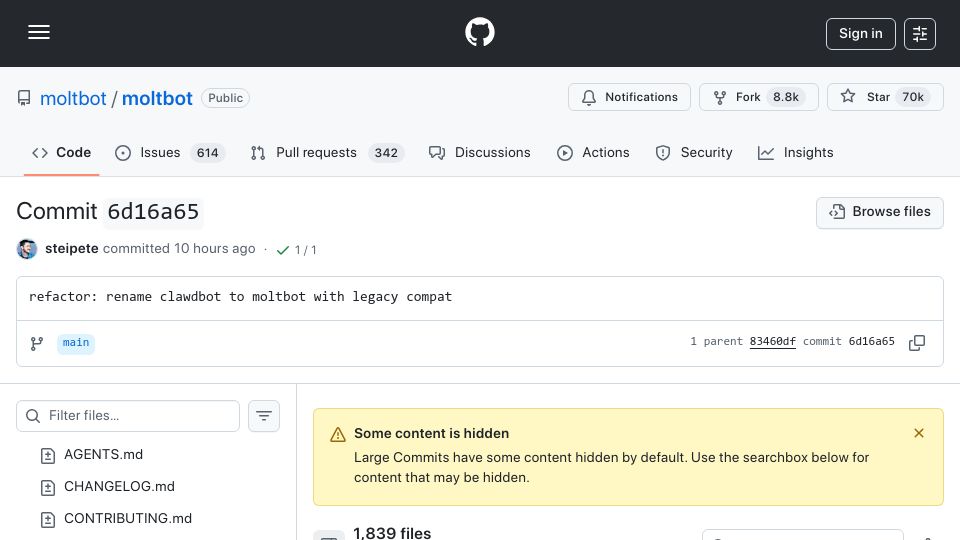Viewport: 960px width, 540px height.
Task: Focus the Filter files input
Action: (x=128, y=416)
